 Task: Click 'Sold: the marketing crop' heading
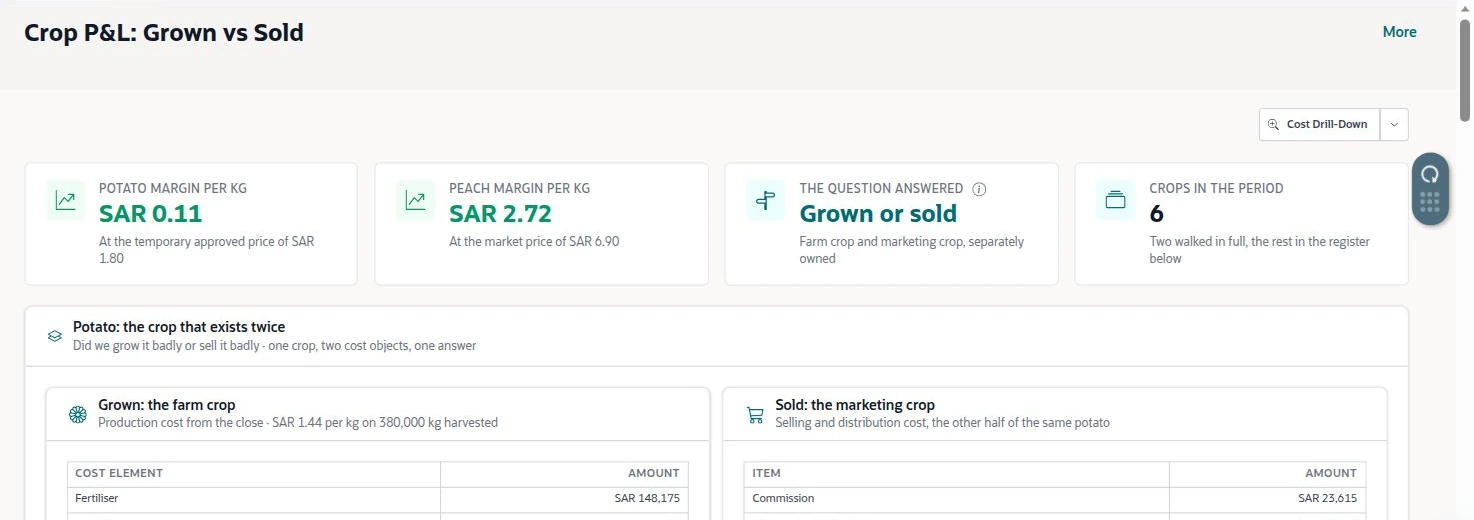[855, 405]
